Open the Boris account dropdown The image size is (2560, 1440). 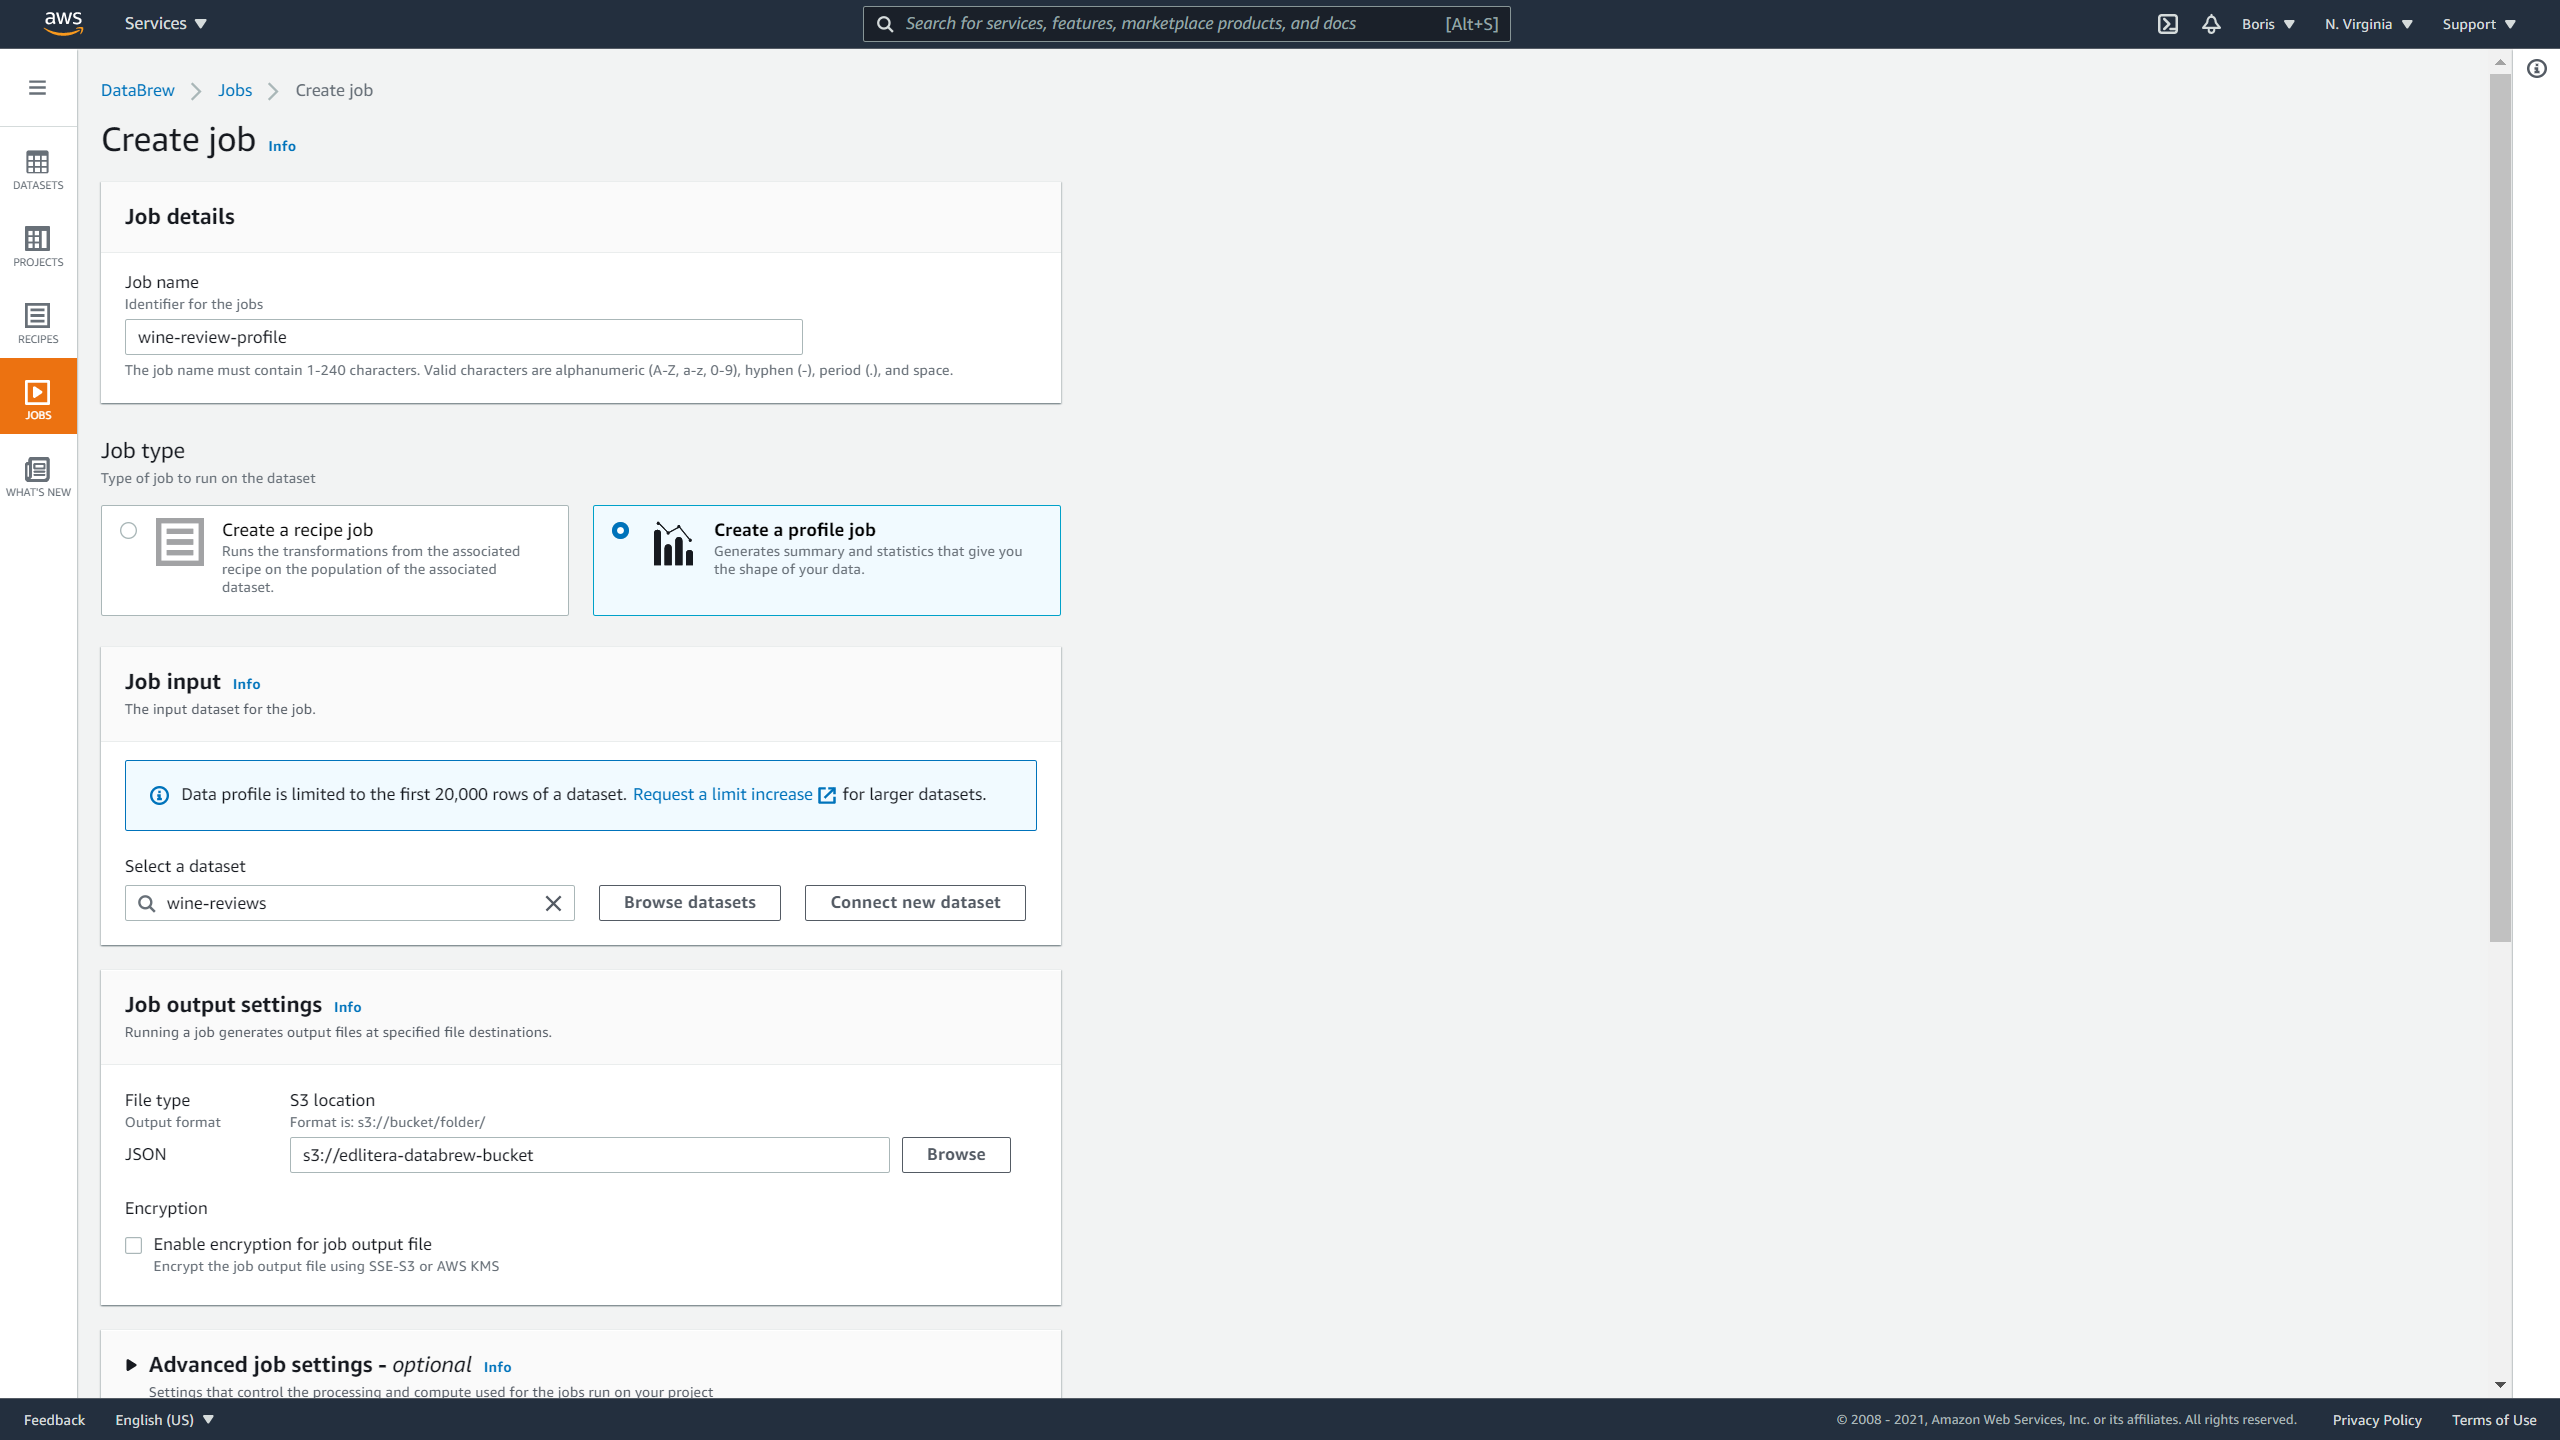pos(2268,24)
